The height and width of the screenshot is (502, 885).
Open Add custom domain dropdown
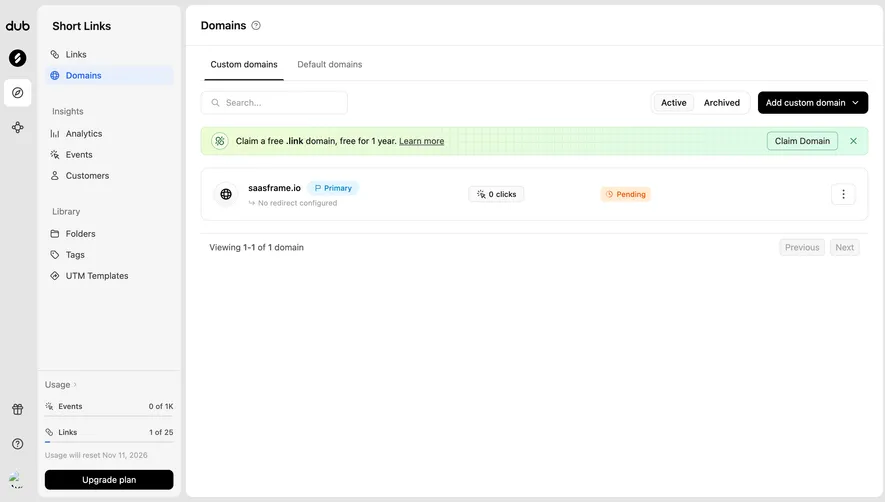coord(812,103)
